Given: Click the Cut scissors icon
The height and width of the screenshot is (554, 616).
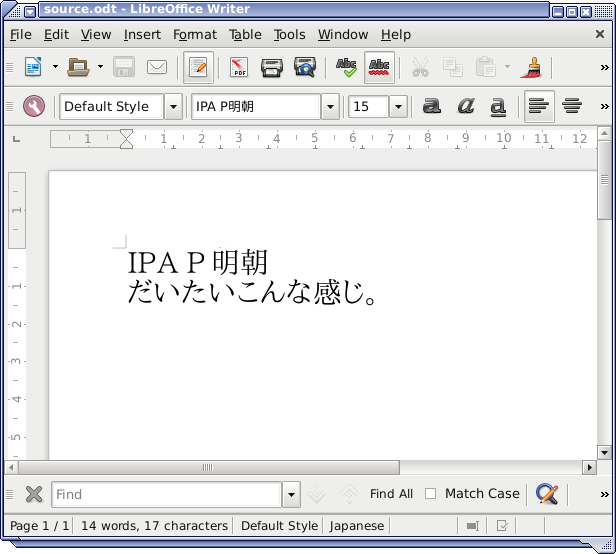Looking at the screenshot, I should [x=420, y=67].
